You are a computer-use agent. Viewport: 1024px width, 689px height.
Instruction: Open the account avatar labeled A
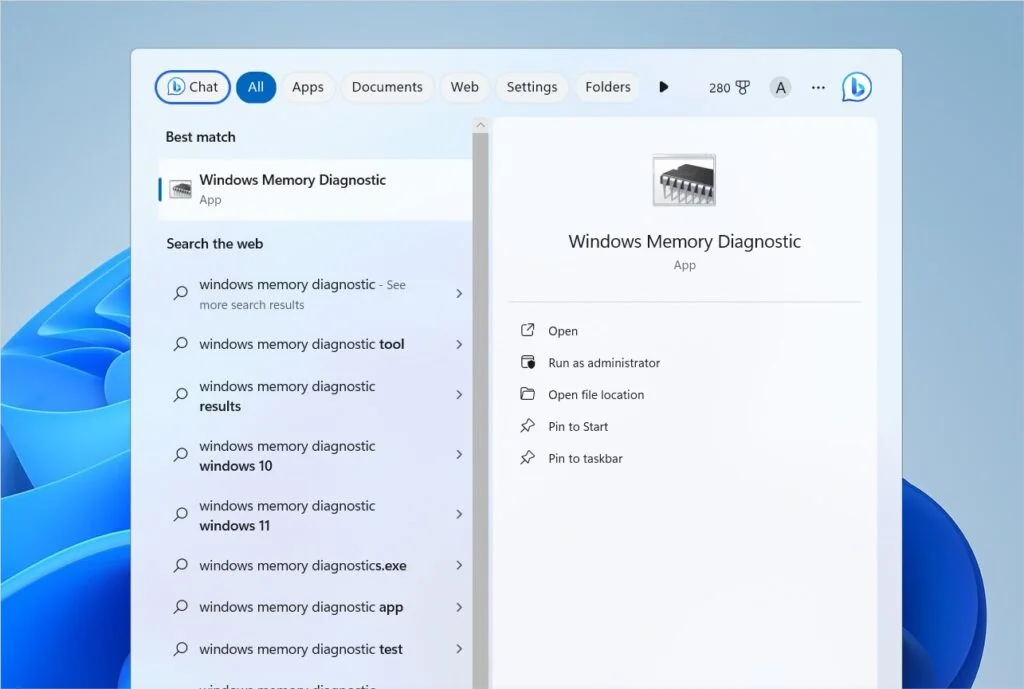click(x=780, y=88)
